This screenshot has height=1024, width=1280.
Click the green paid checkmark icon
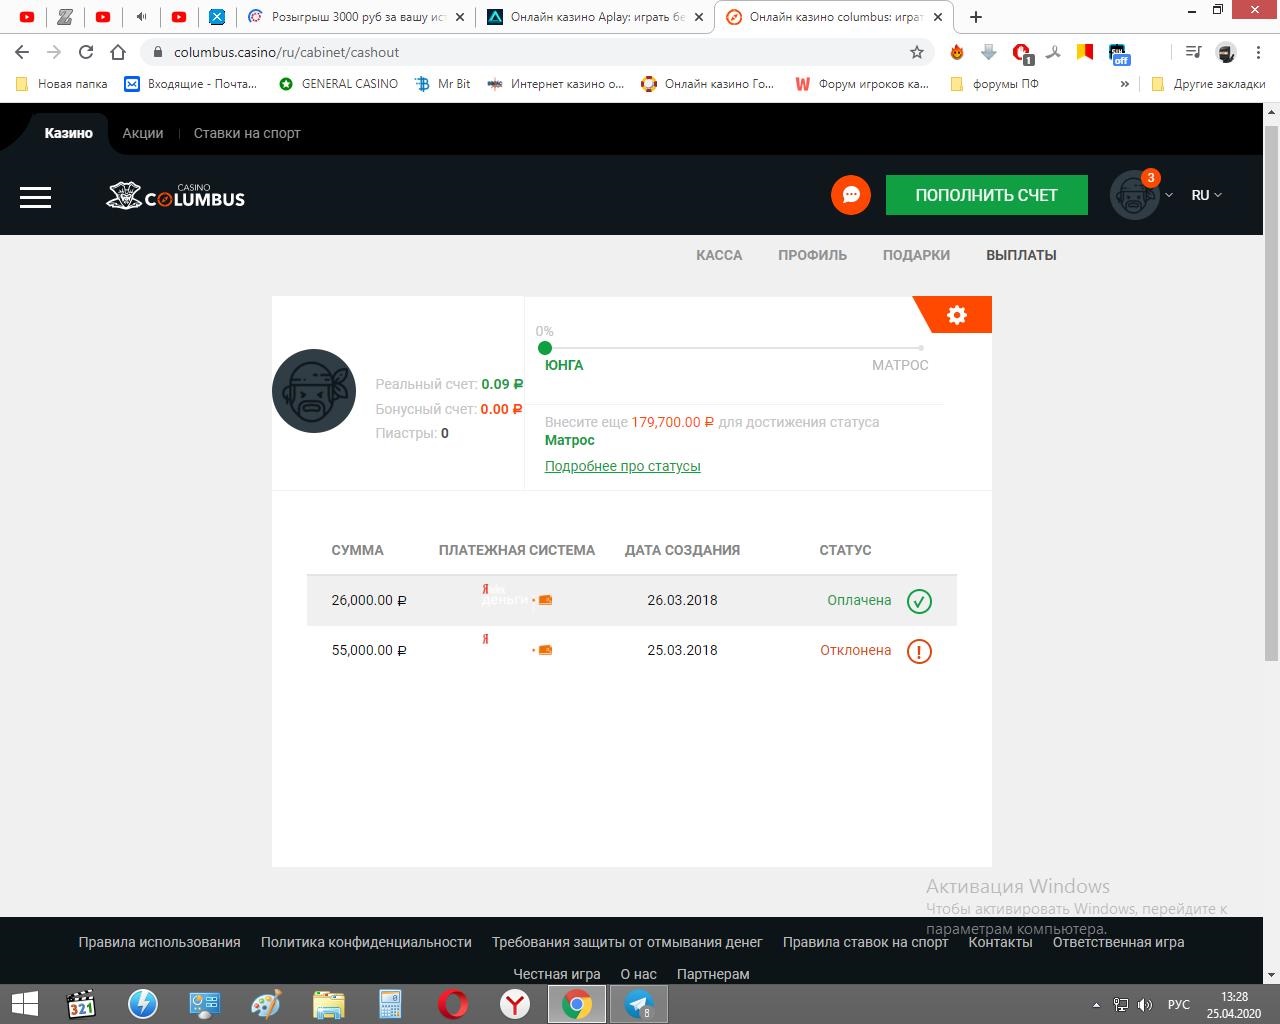[919, 601]
